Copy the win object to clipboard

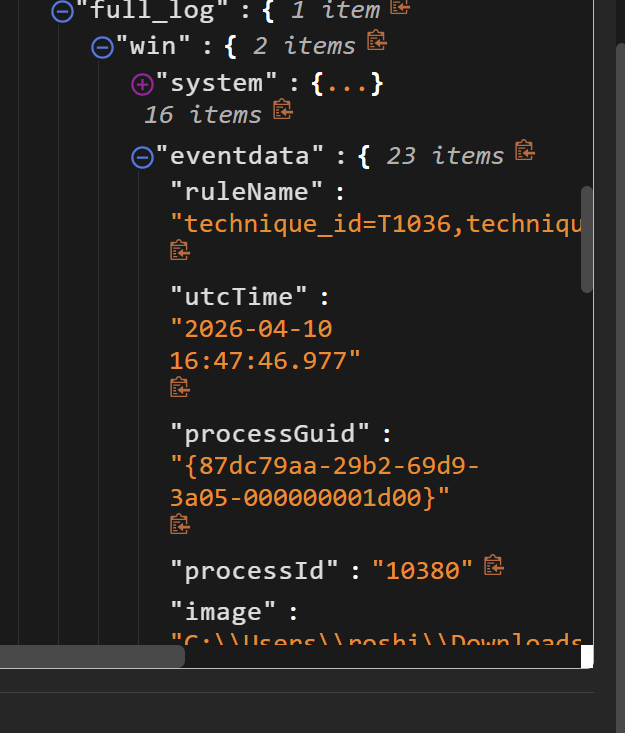pos(377,40)
